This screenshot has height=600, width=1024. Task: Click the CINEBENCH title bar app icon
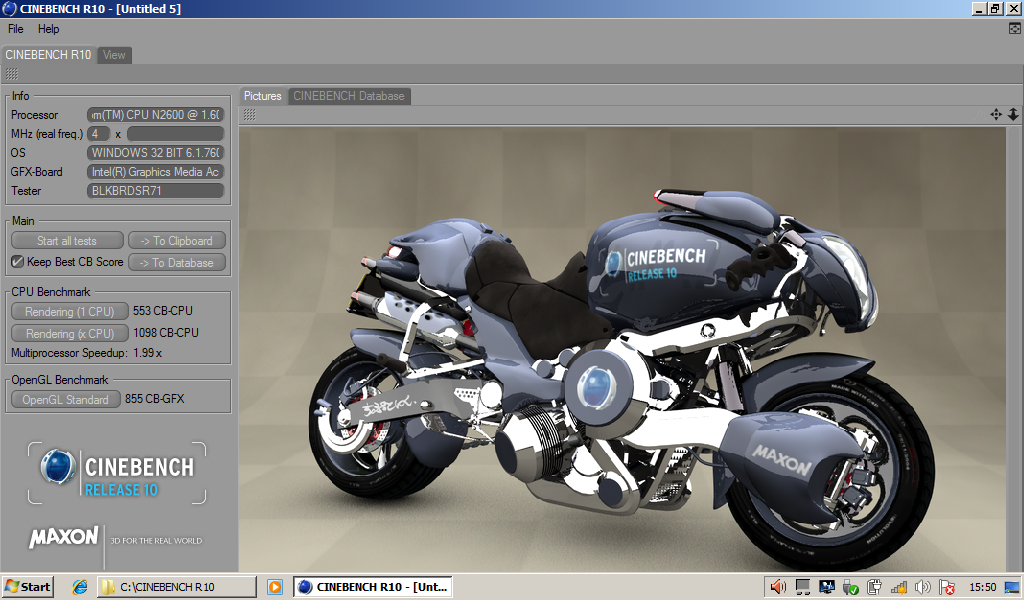(9, 8)
